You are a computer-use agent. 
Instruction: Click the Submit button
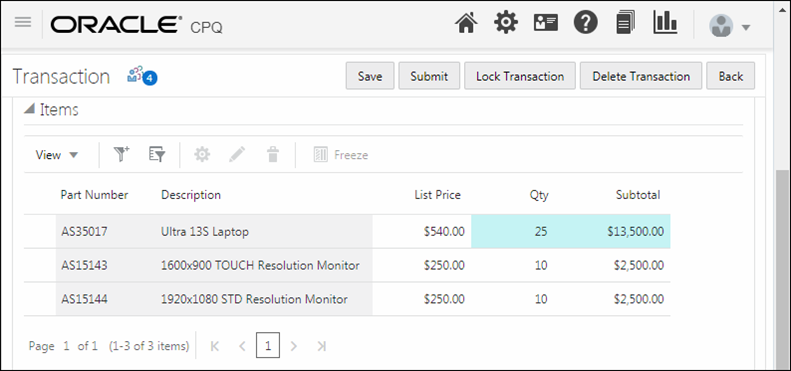[x=429, y=76]
